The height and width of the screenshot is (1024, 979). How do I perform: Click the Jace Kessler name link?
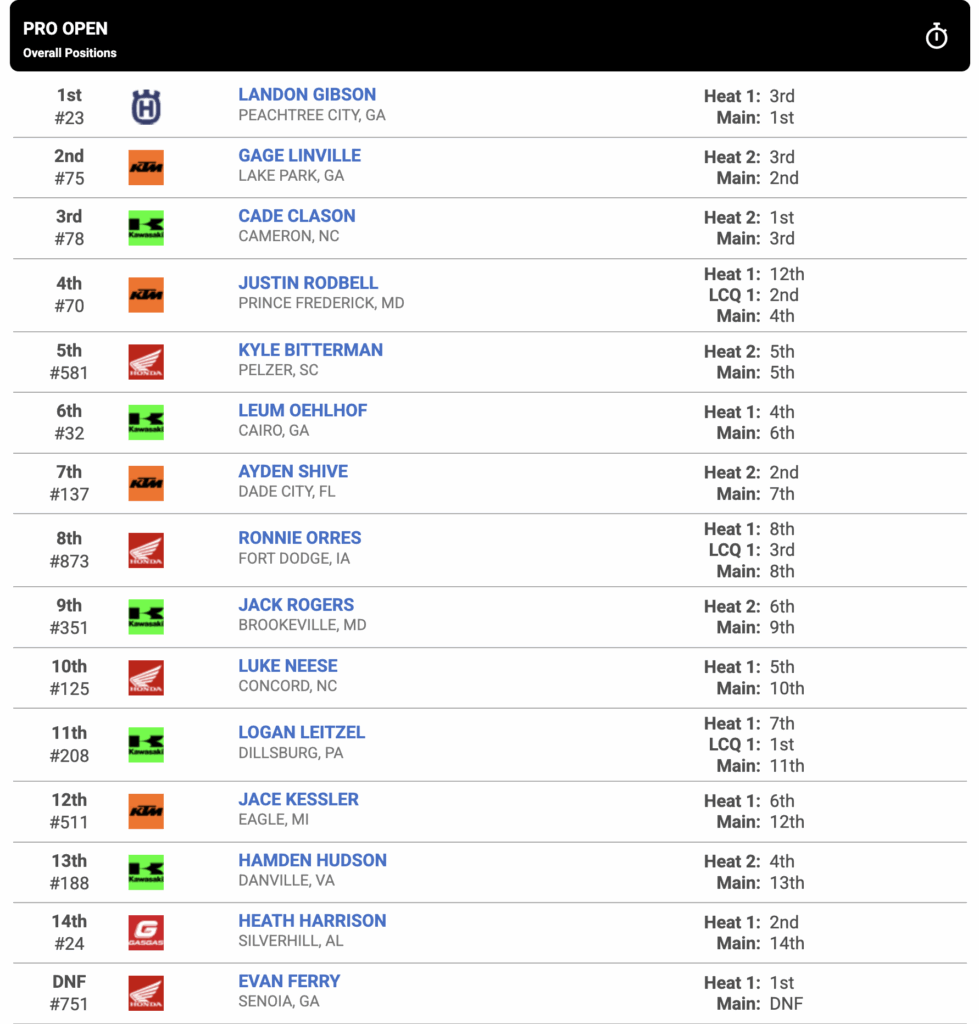pos(298,799)
